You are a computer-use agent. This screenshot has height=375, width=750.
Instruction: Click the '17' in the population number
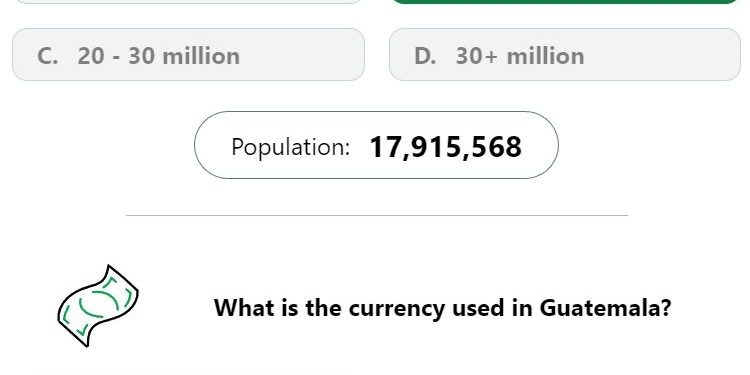(x=386, y=147)
